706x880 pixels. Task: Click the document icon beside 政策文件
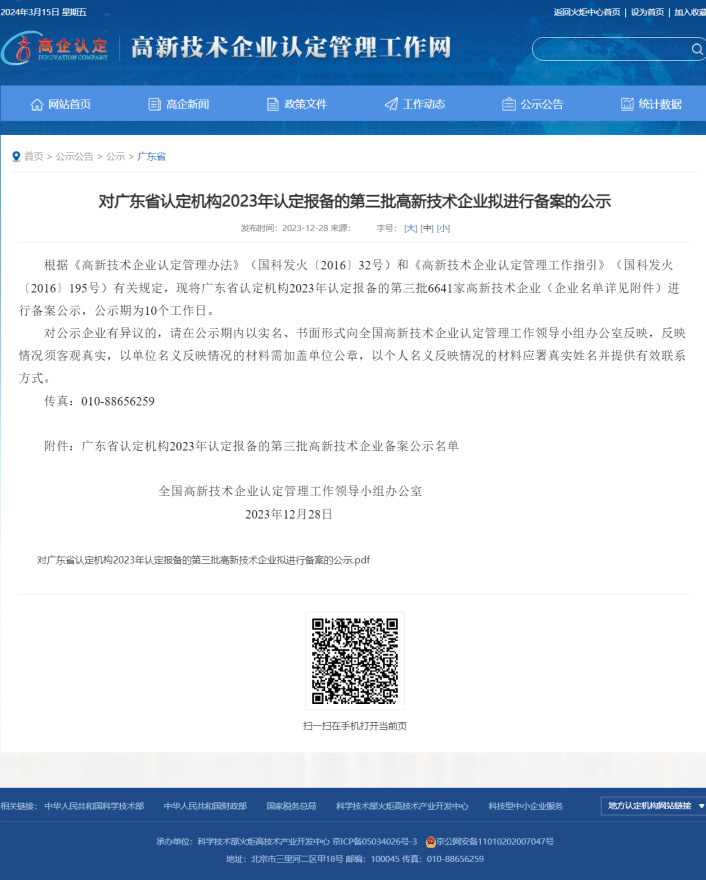[273, 104]
